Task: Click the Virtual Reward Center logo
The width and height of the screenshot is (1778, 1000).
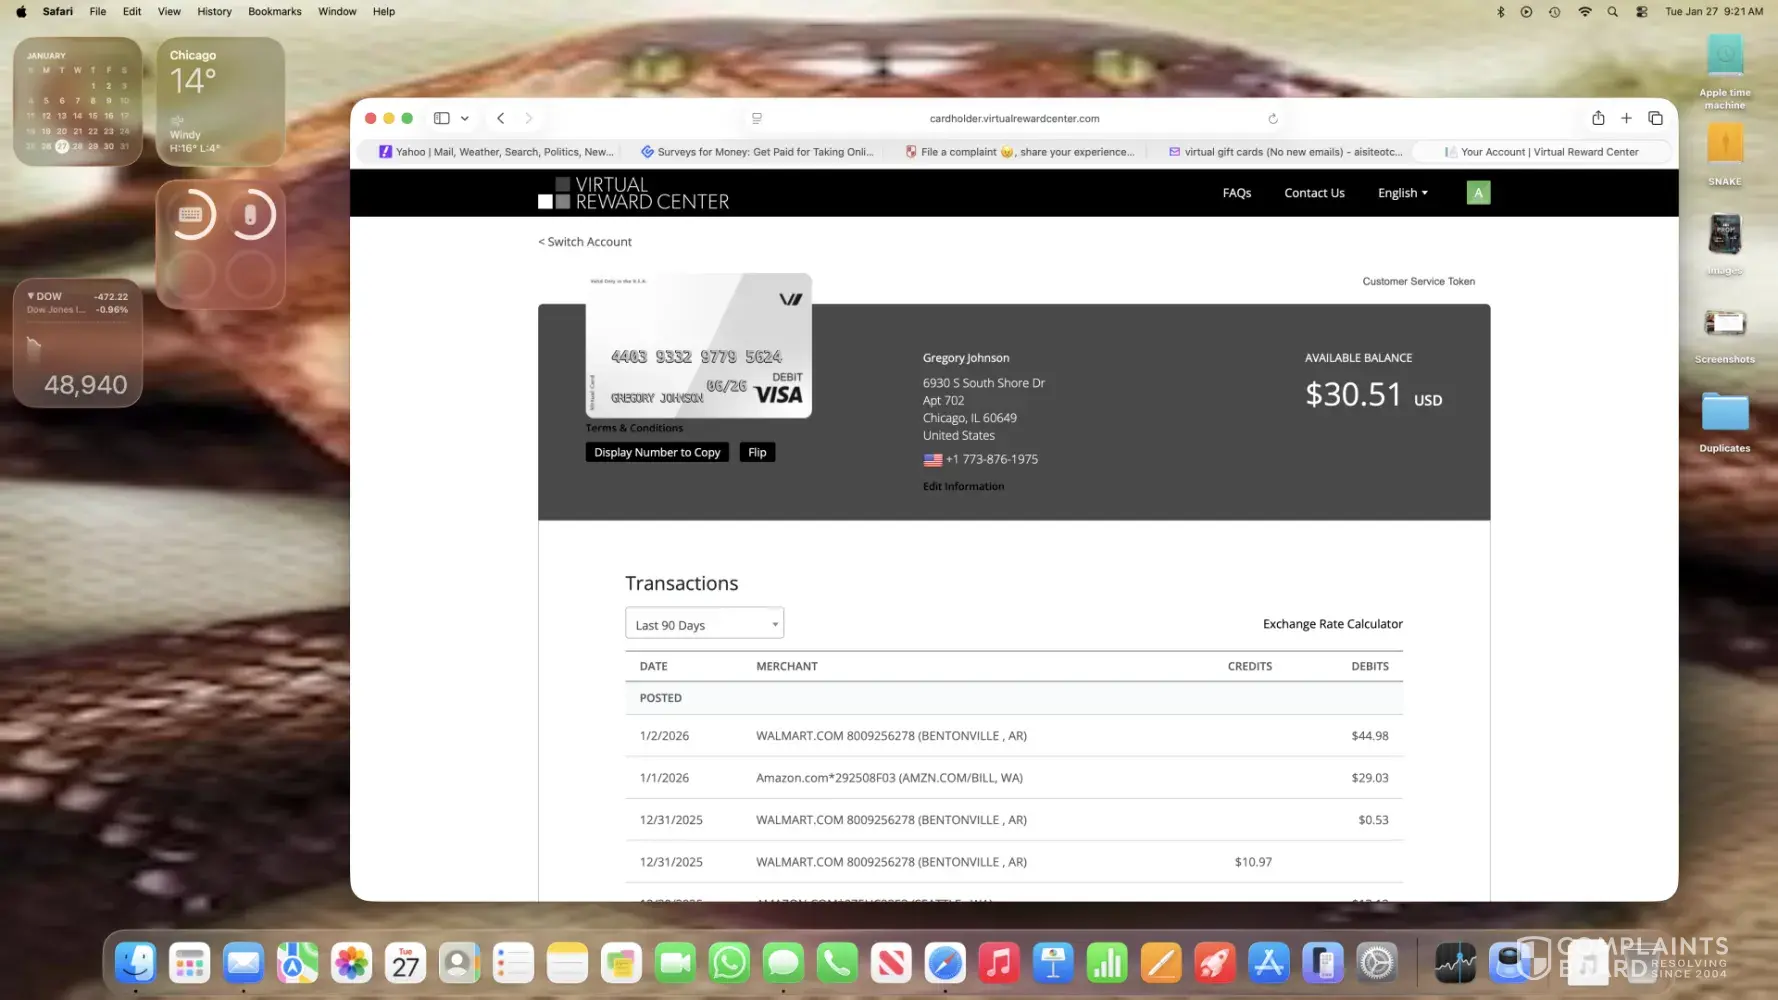Action: coord(633,193)
